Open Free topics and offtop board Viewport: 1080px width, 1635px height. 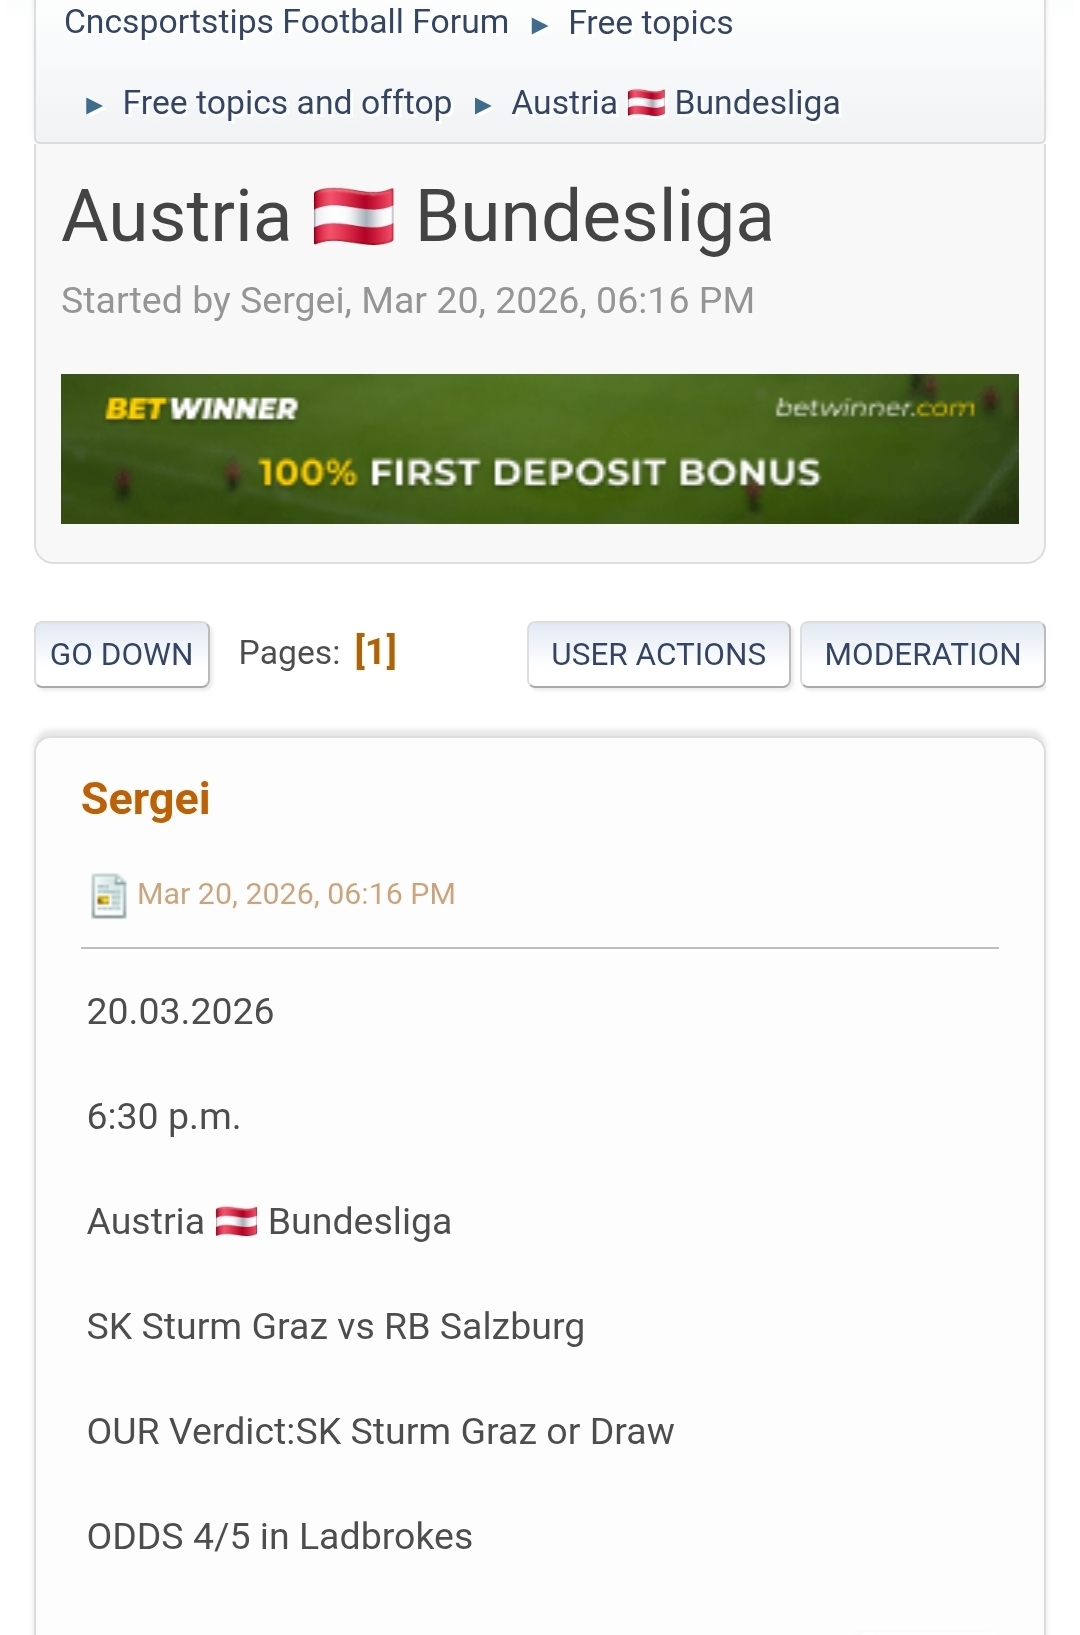click(287, 103)
